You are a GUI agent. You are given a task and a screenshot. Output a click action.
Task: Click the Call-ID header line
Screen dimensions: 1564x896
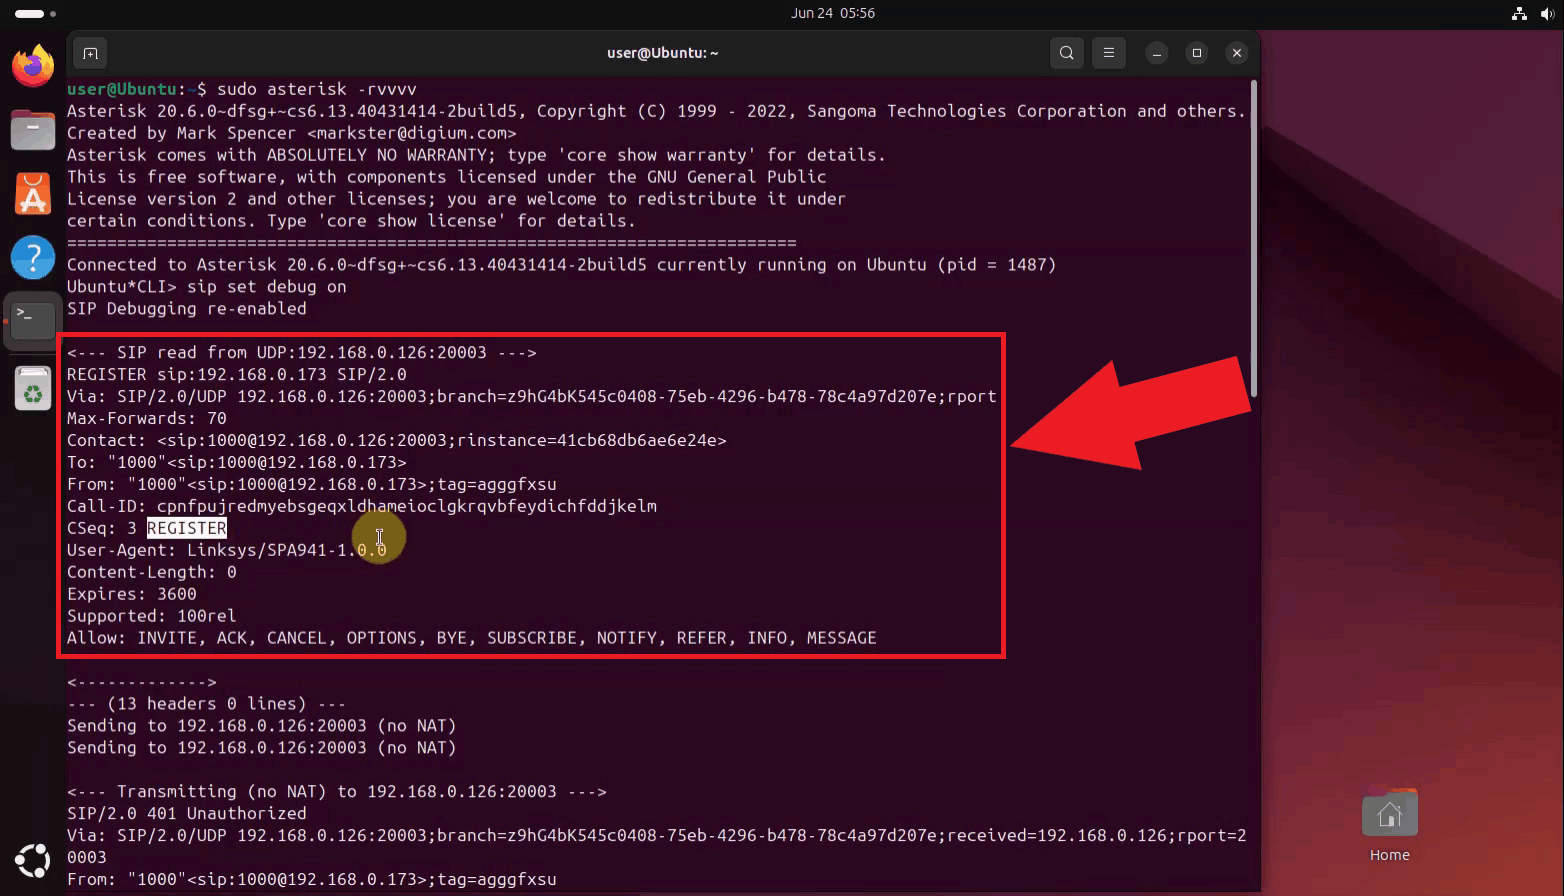point(362,507)
